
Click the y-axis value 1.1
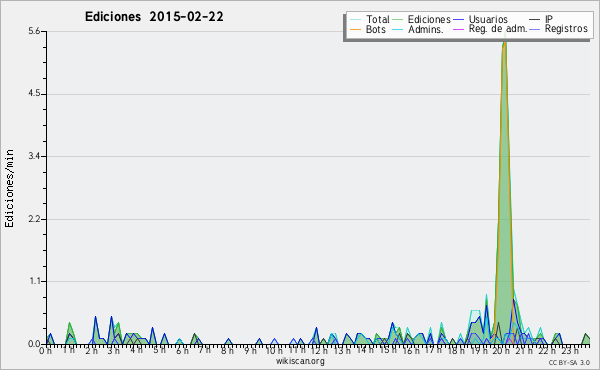(x=34, y=281)
